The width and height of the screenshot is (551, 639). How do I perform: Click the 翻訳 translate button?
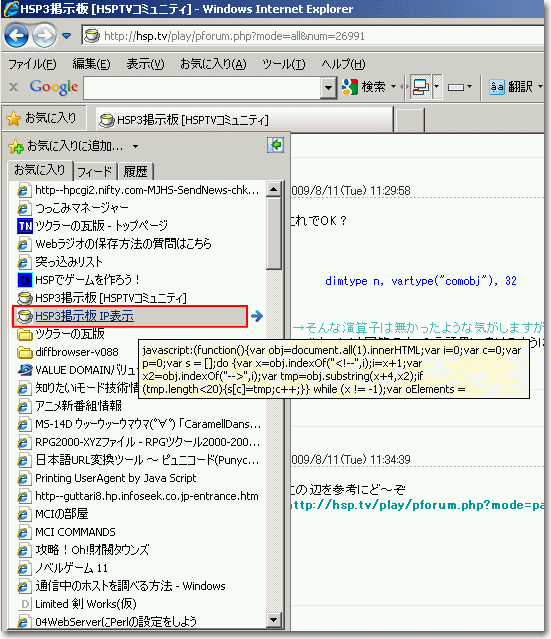point(511,86)
